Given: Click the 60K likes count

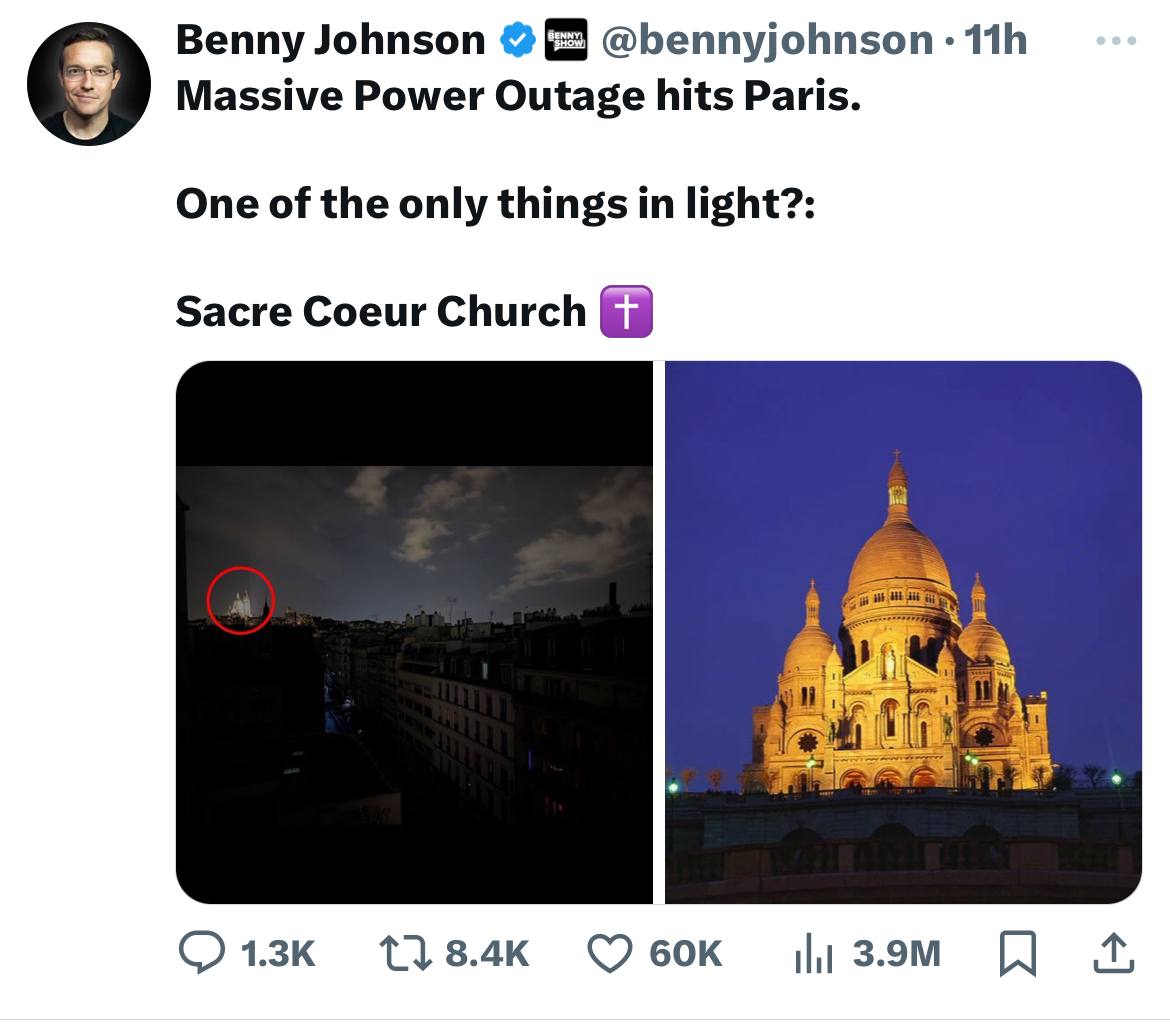Looking at the screenshot, I should [685, 954].
